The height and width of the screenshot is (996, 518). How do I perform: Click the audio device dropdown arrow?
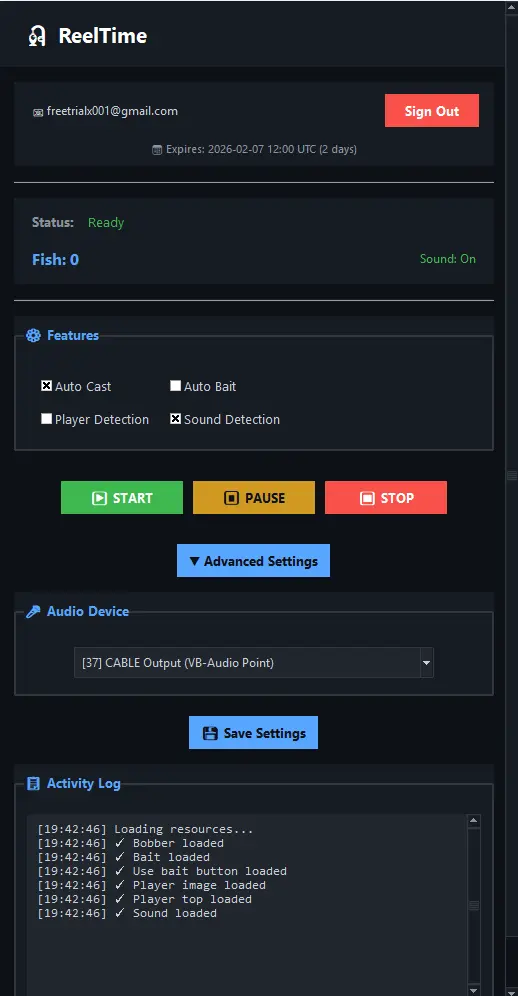[426, 663]
